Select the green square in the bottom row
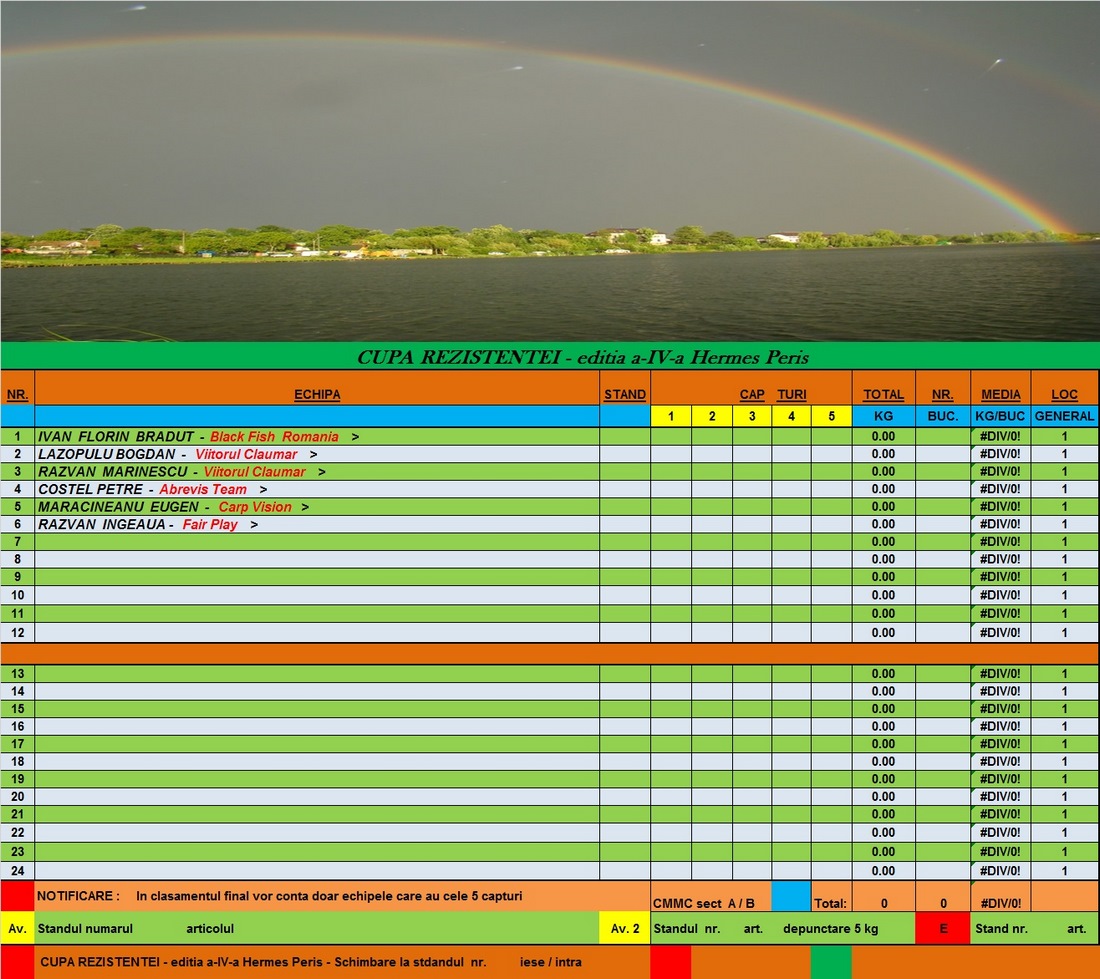The image size is (1100, 979). [x=830, y=963]
